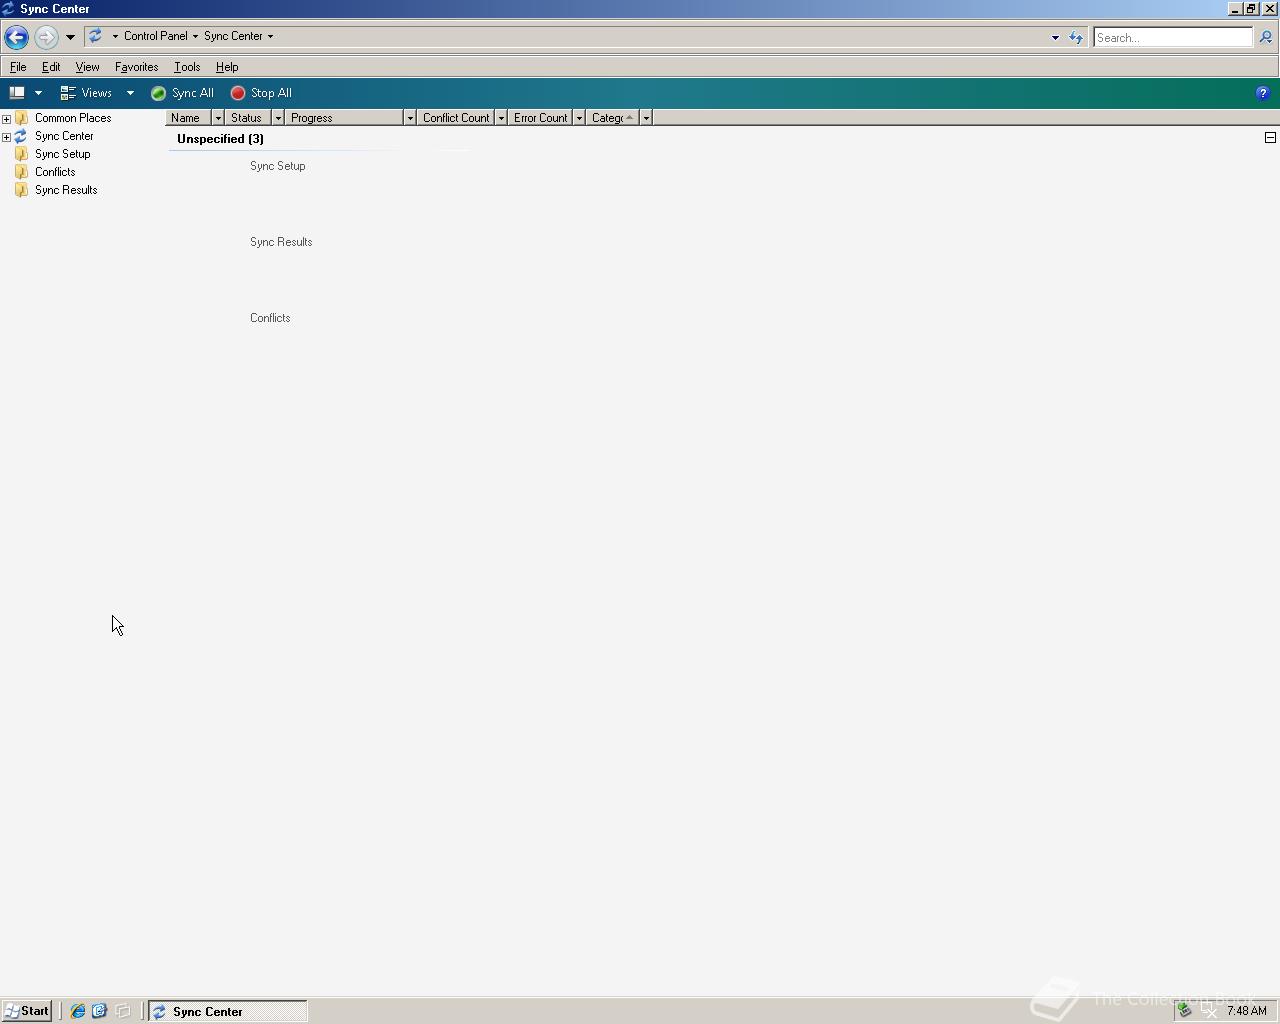Sort by the Status column header

click(x=248, y=118)
